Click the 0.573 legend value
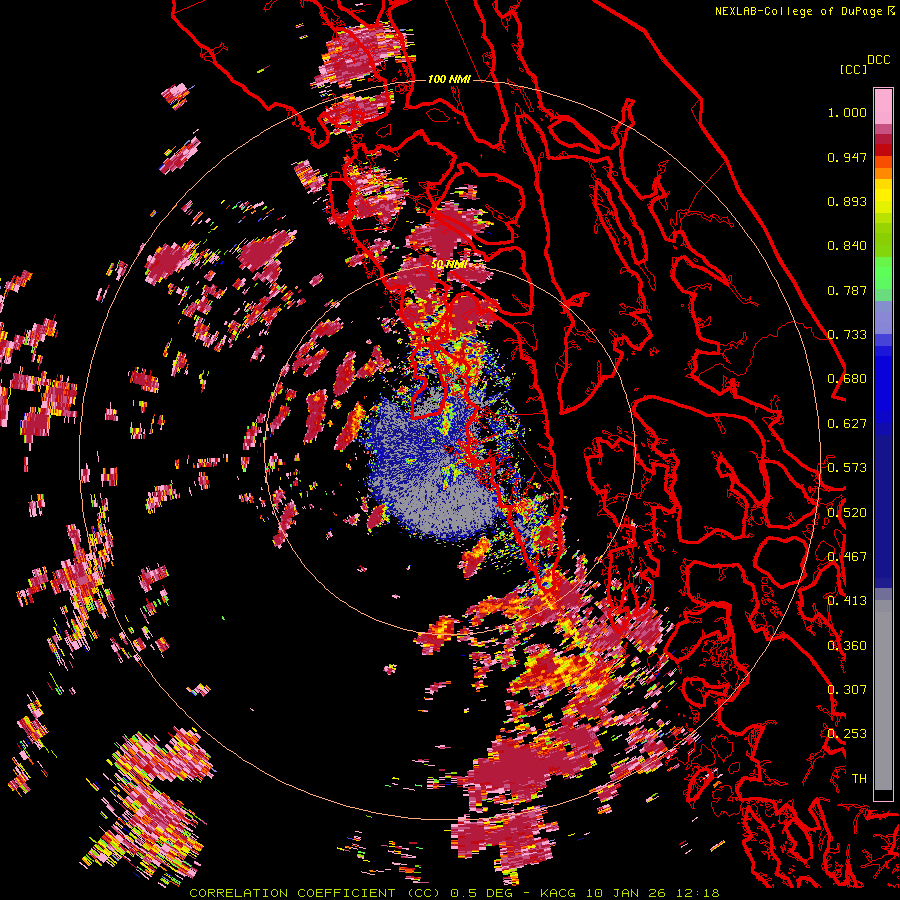 [x=847, y=468]
